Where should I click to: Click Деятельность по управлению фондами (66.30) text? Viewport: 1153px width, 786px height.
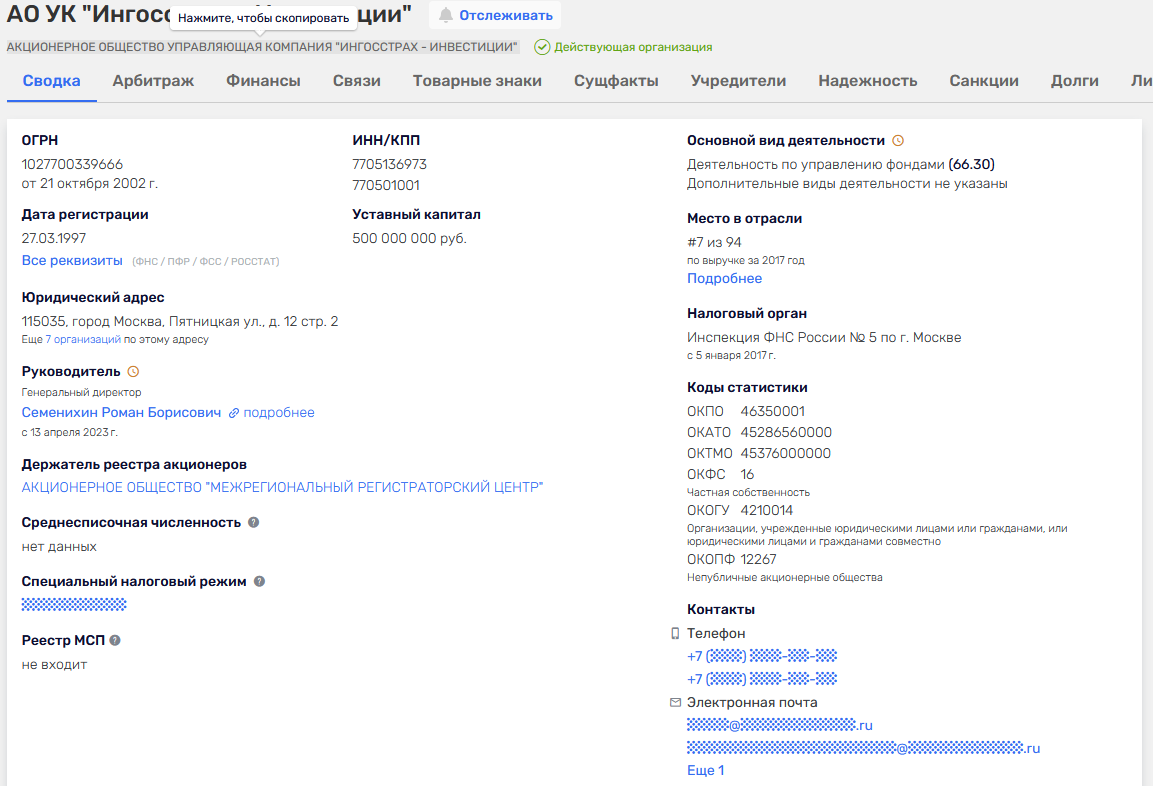840,164
